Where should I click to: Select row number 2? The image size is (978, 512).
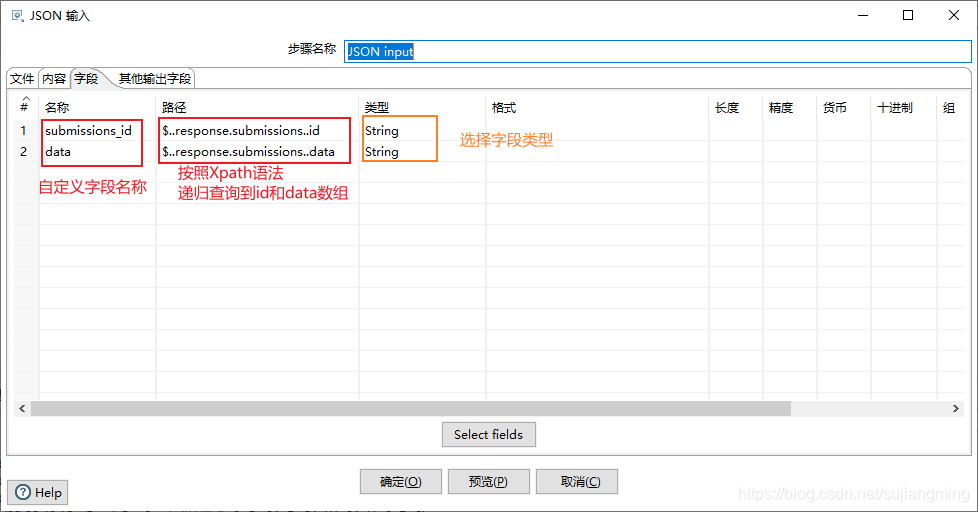[24, 152]
